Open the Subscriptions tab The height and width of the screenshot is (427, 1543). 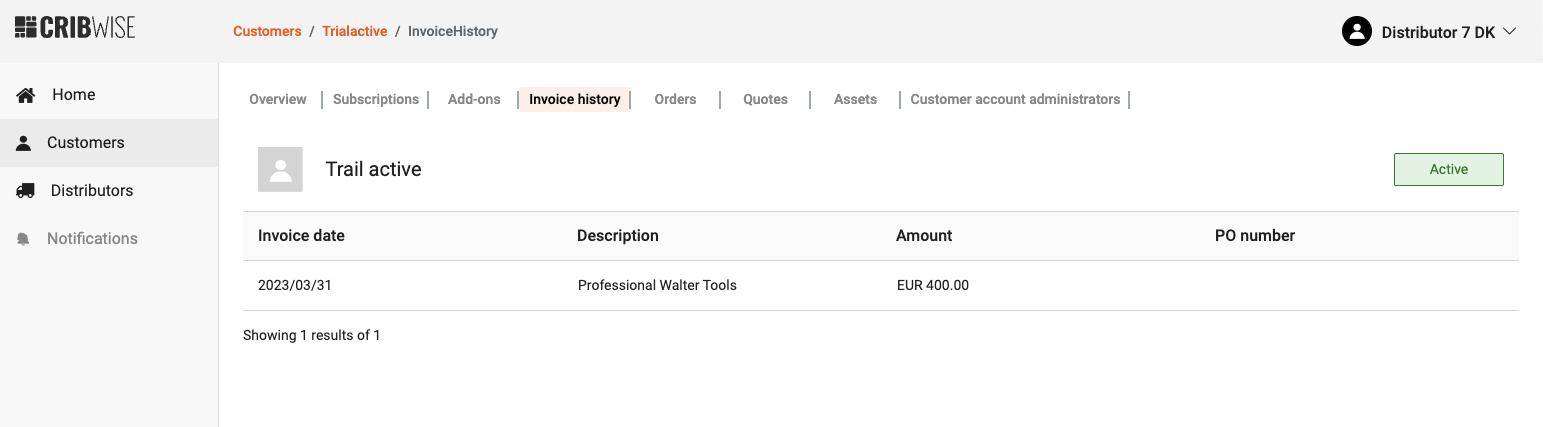375,99
